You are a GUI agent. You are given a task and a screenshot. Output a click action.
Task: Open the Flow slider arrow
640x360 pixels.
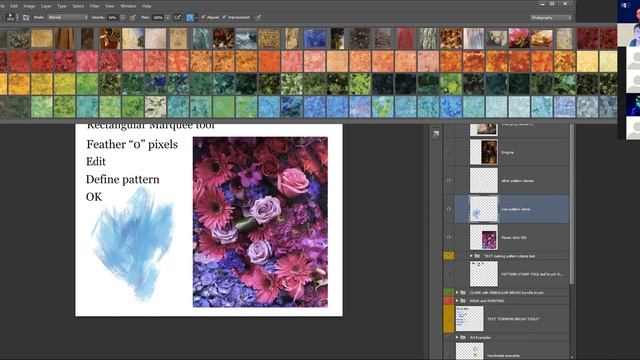coord(167,18)
